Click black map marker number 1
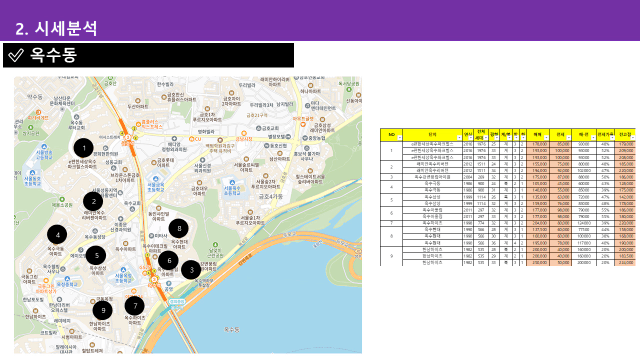The image size is (640, 360). tap(84, 148)
